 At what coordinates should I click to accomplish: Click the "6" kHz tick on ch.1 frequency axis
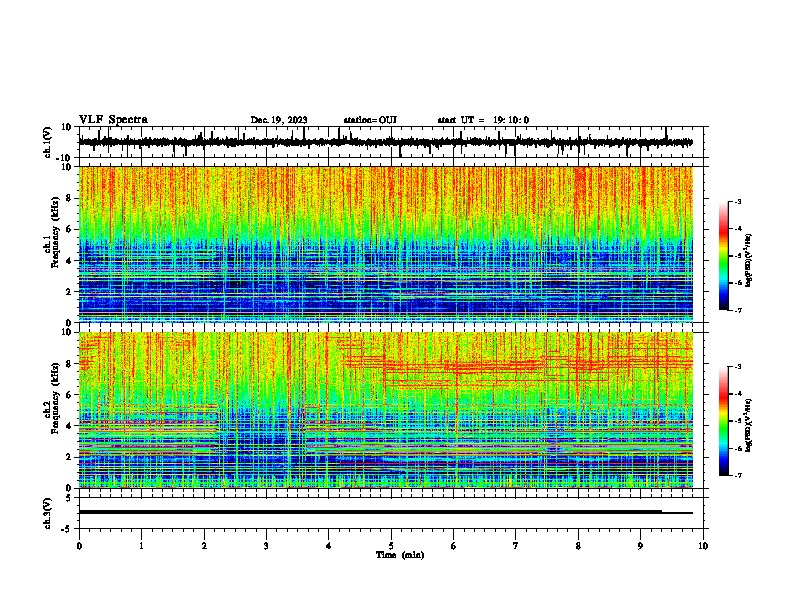[x=70, y=229]
